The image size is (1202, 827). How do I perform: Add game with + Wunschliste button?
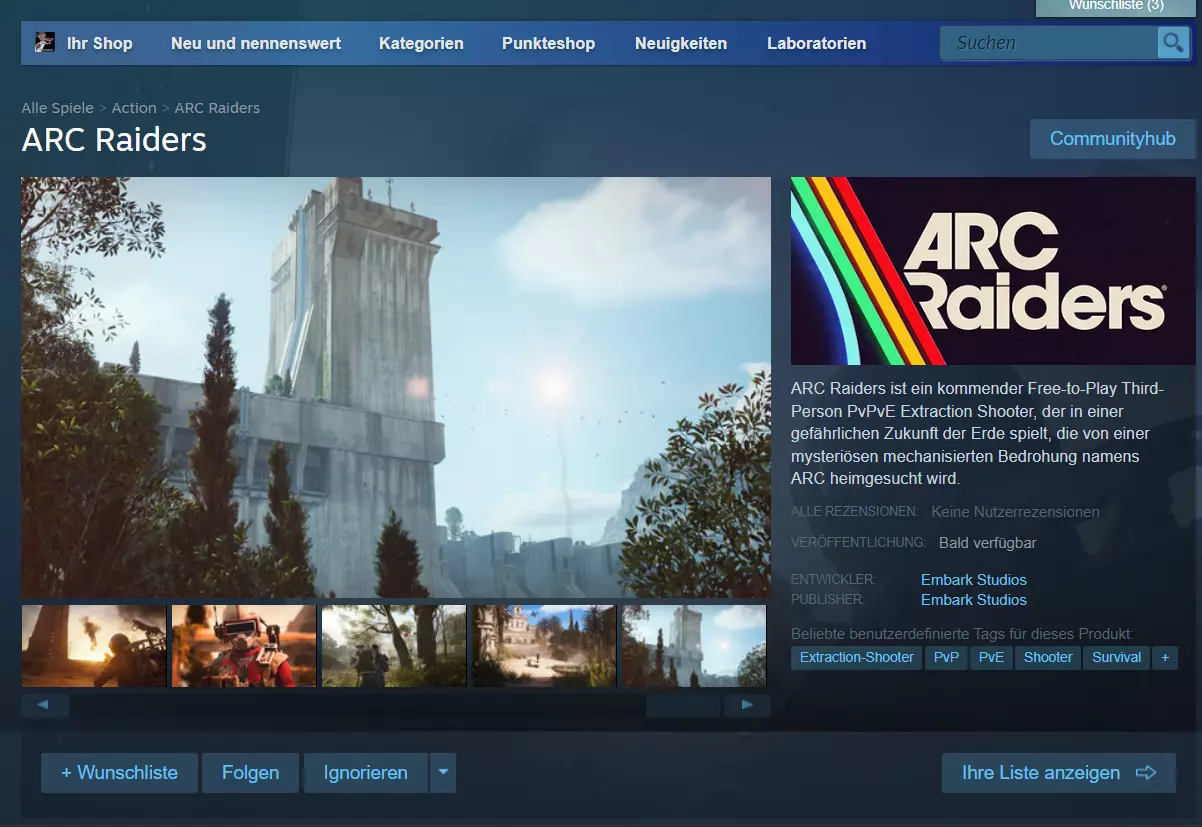(x=119, y=773)
